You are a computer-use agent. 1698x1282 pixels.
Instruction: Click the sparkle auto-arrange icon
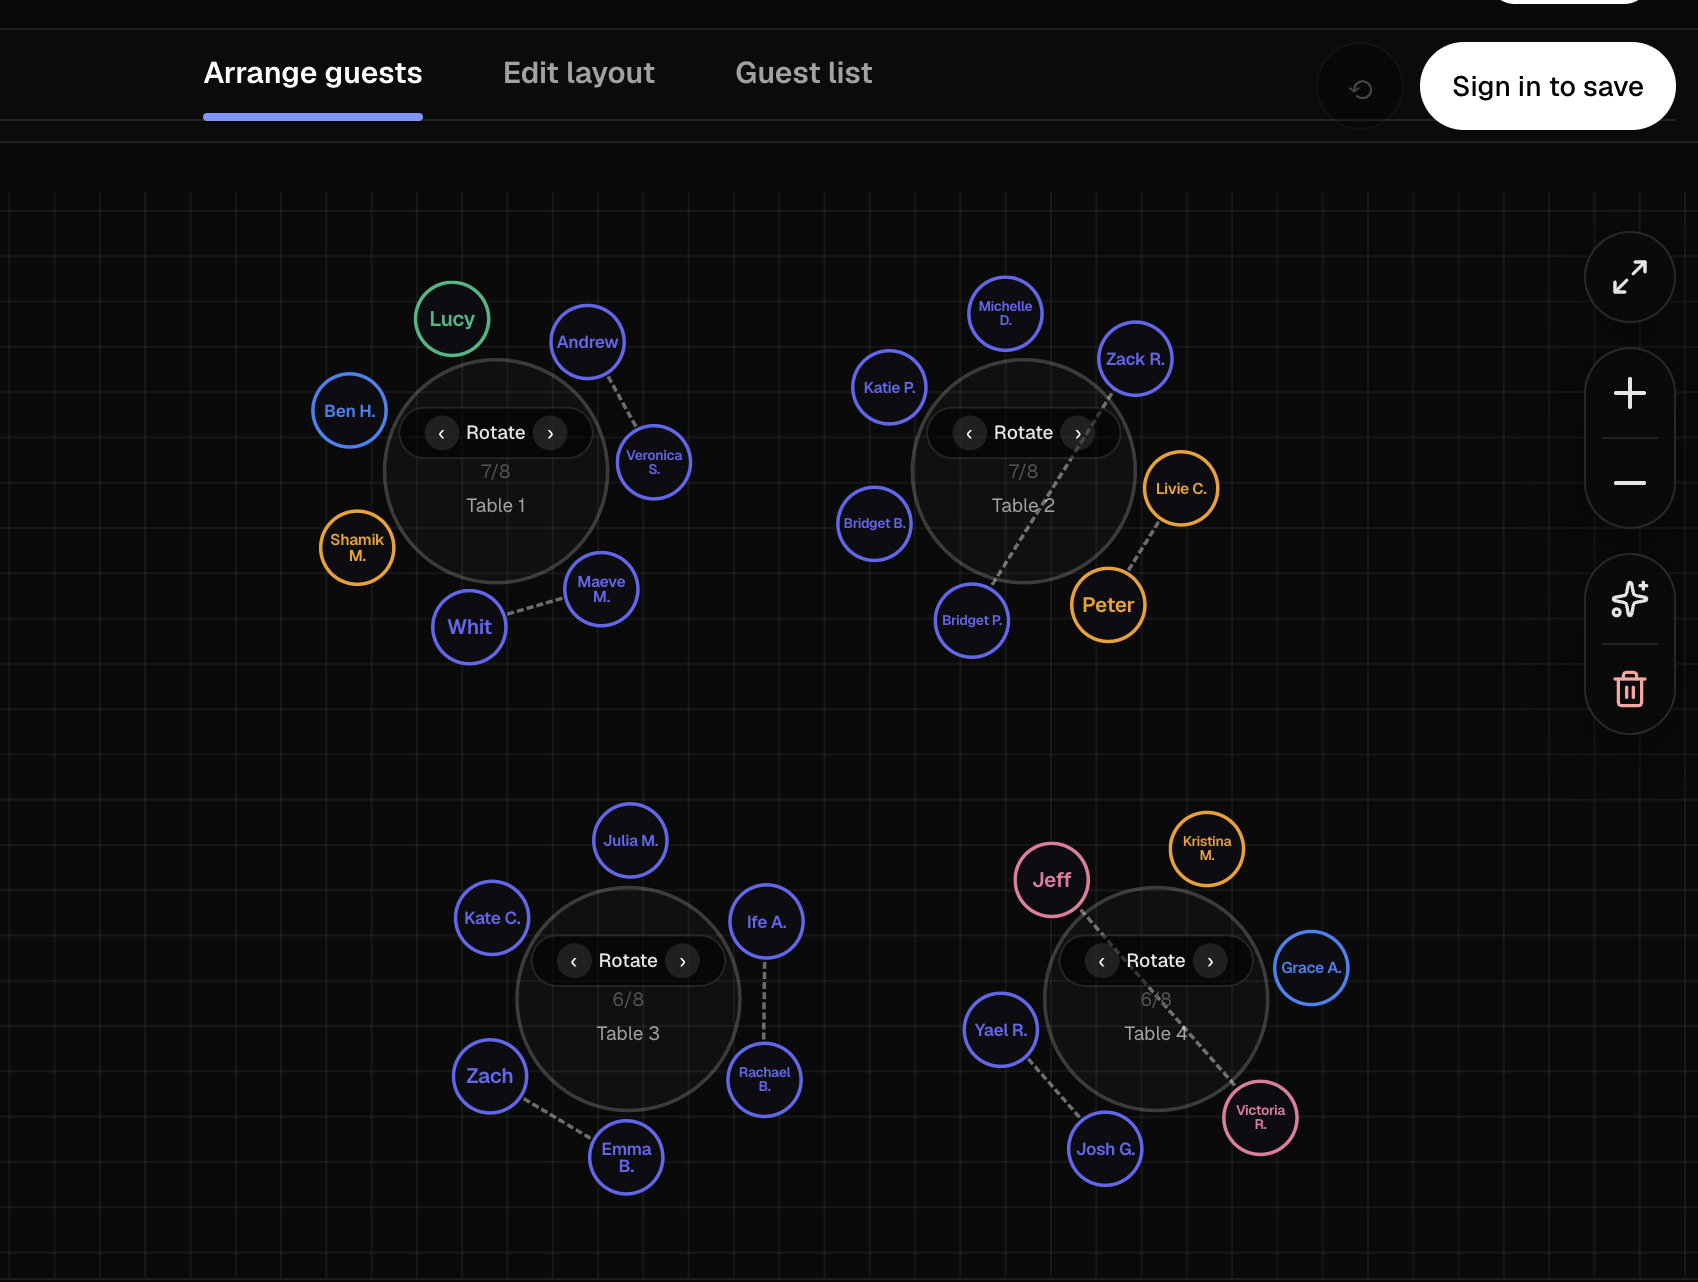[1630, 599]
